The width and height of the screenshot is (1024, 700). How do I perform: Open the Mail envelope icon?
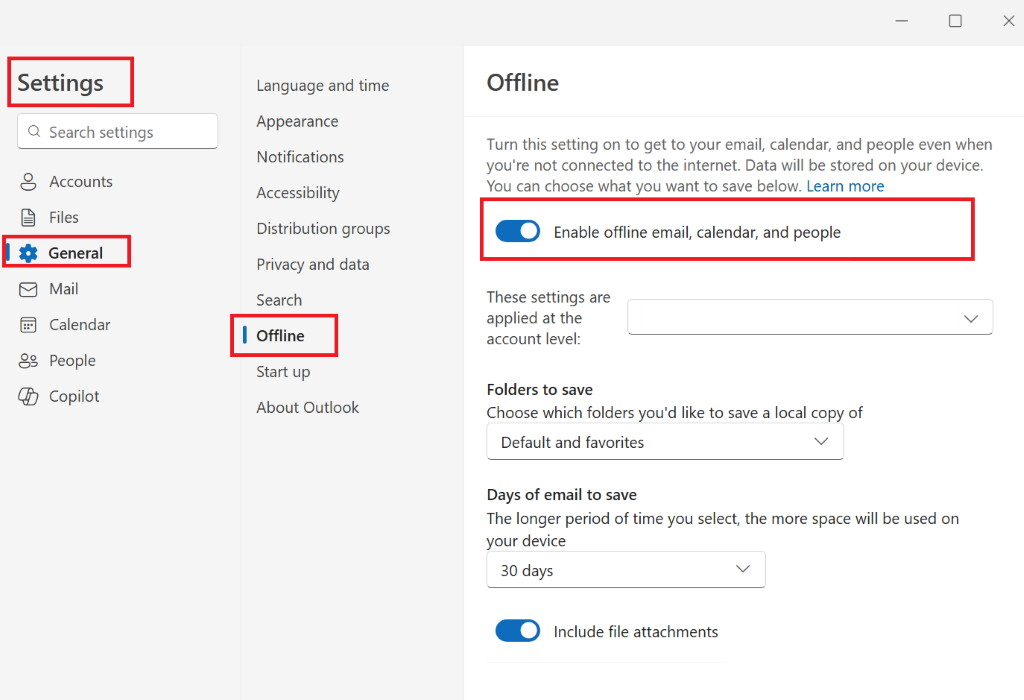pos(28,288)
